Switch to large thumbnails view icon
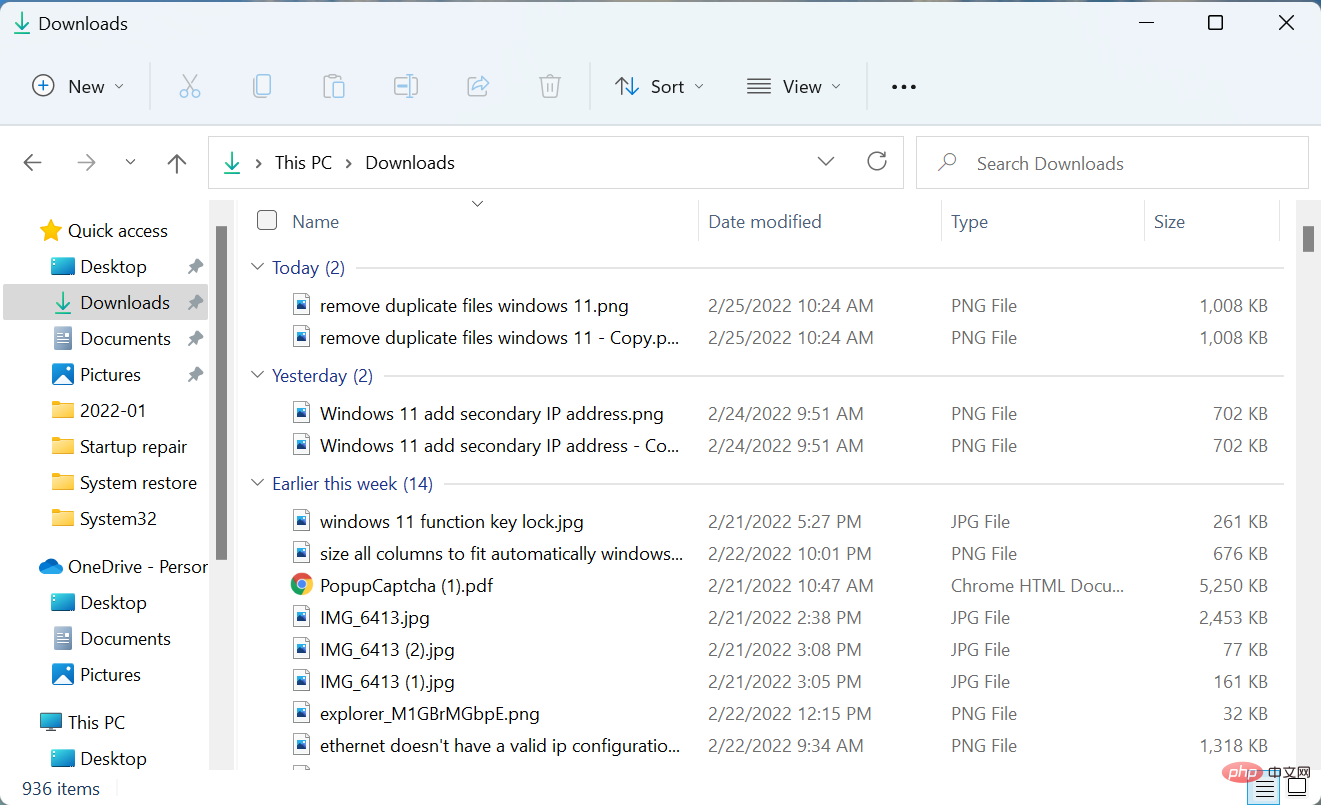 tap(1298, 789)
